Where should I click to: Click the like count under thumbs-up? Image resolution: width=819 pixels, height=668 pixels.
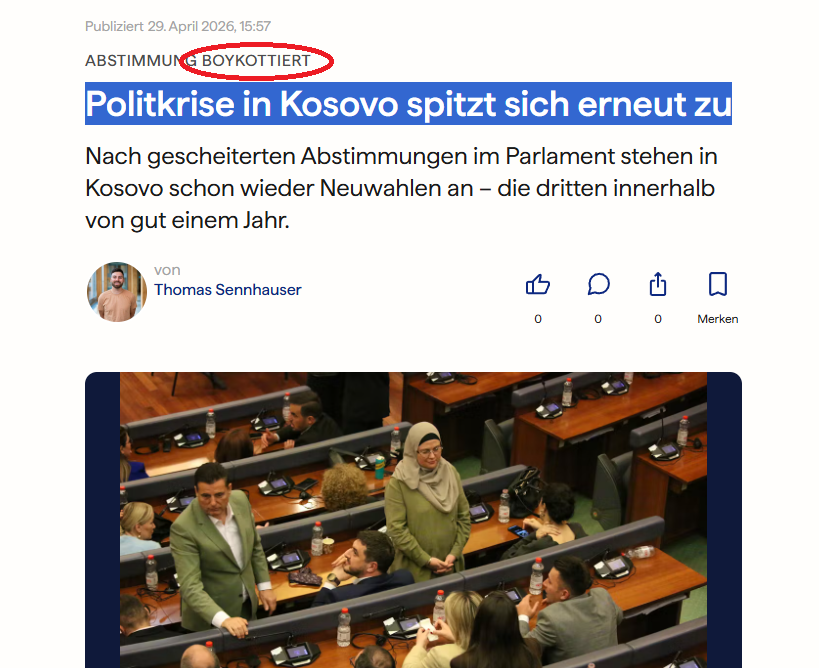click(537, 319)
